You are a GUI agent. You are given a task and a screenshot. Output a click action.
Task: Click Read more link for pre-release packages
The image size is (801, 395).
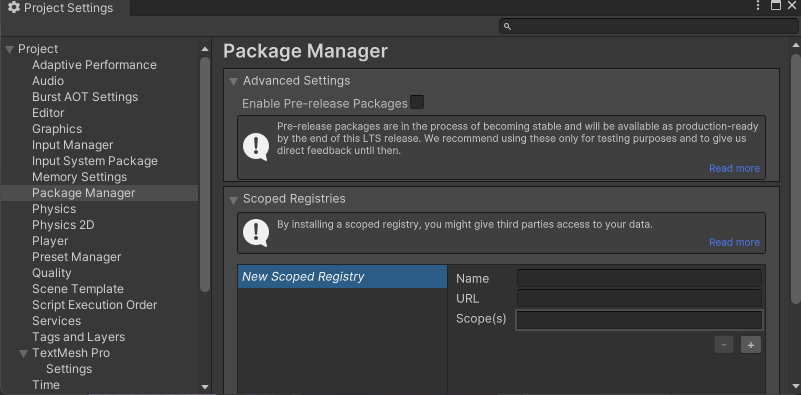(734, 169)
